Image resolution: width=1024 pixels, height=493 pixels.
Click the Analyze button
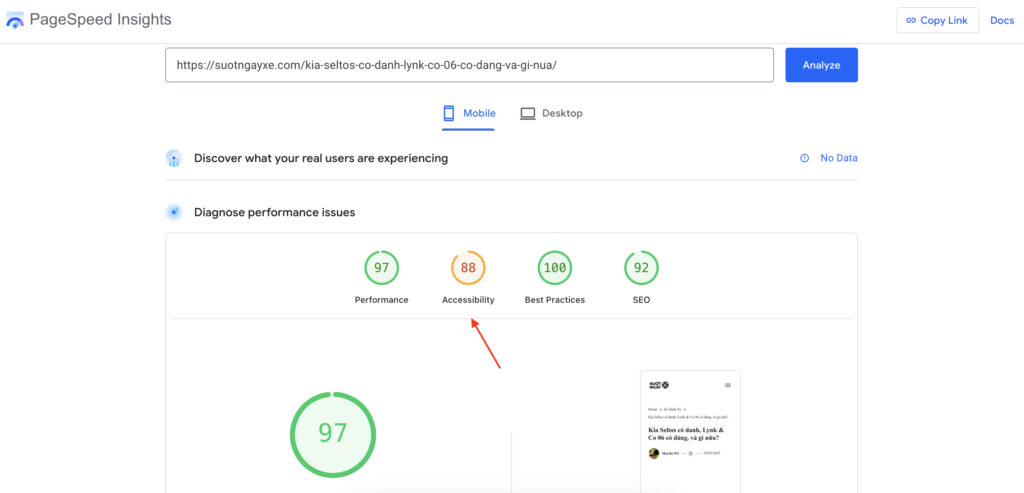821,65
